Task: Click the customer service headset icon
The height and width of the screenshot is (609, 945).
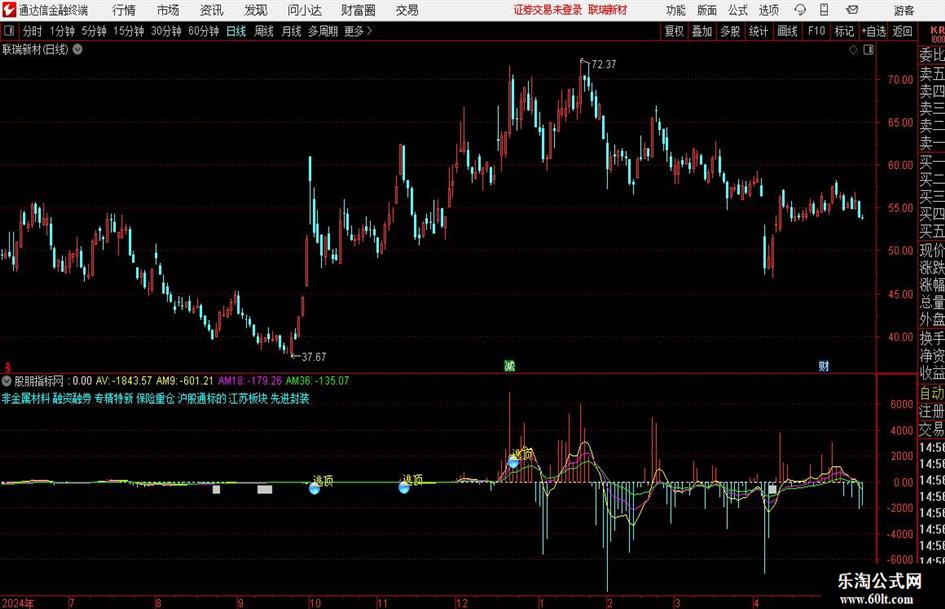Action: 800,10
